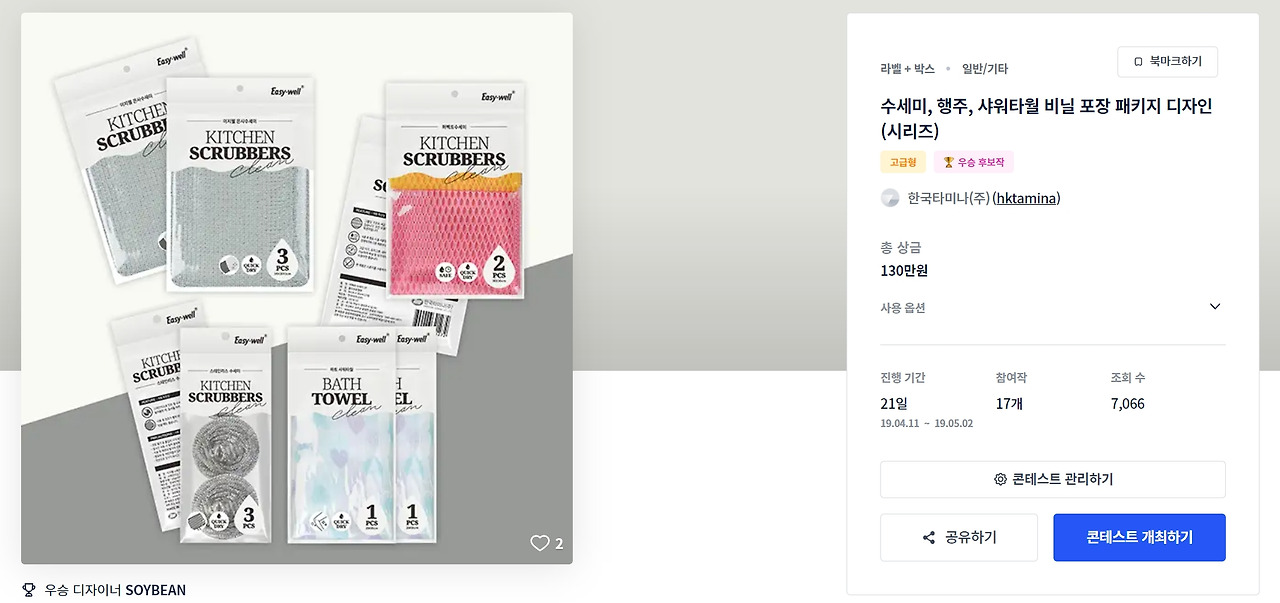Image resolution: width=1280 pixels, height=603 pixels.
Task: Open the package design preview image
Action: tap(297, 288)
